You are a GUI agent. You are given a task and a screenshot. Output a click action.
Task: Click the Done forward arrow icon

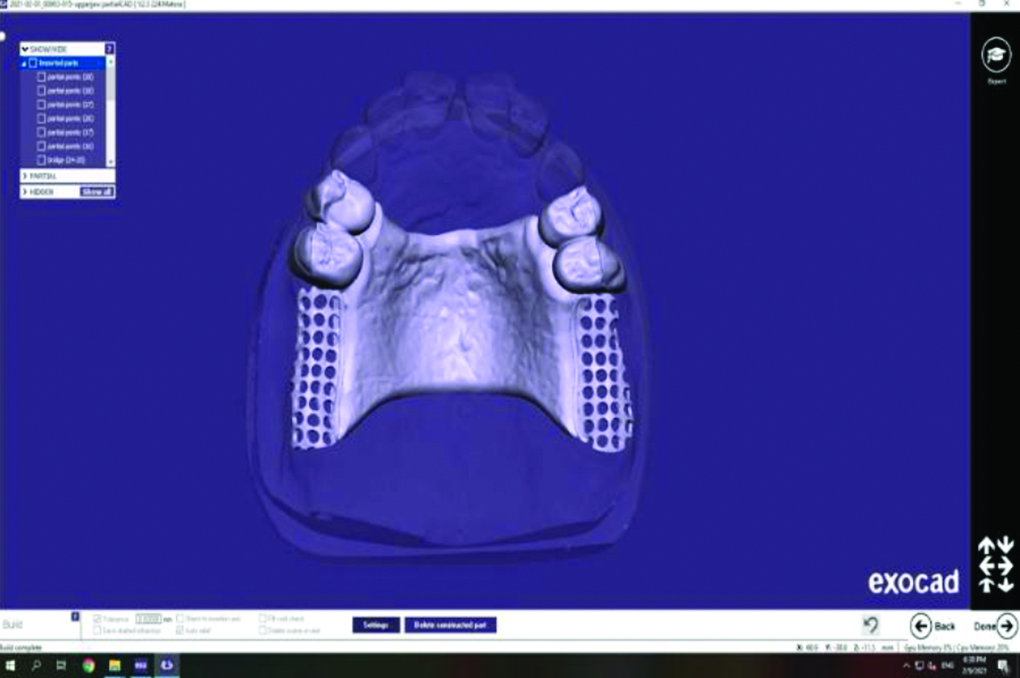(x=1006, y=626)
